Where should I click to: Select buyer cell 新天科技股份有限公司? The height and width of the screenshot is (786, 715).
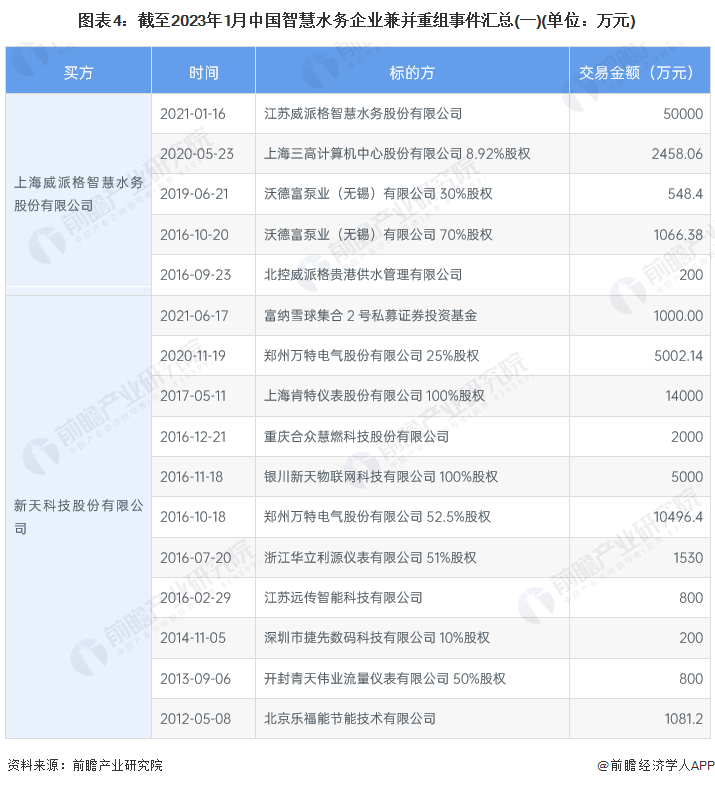78,517
